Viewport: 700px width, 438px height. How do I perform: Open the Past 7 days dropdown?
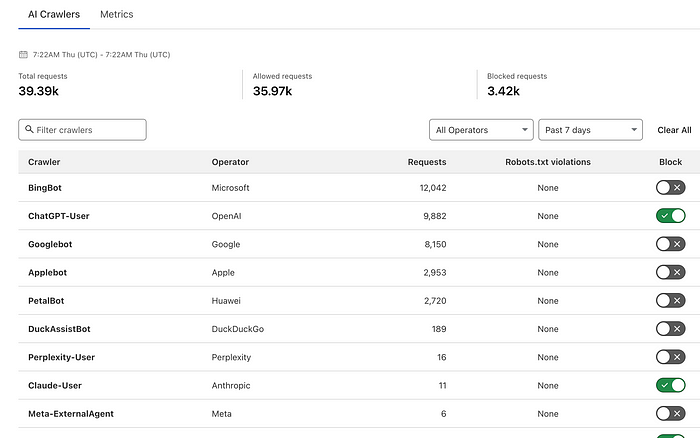coord(590,130)
